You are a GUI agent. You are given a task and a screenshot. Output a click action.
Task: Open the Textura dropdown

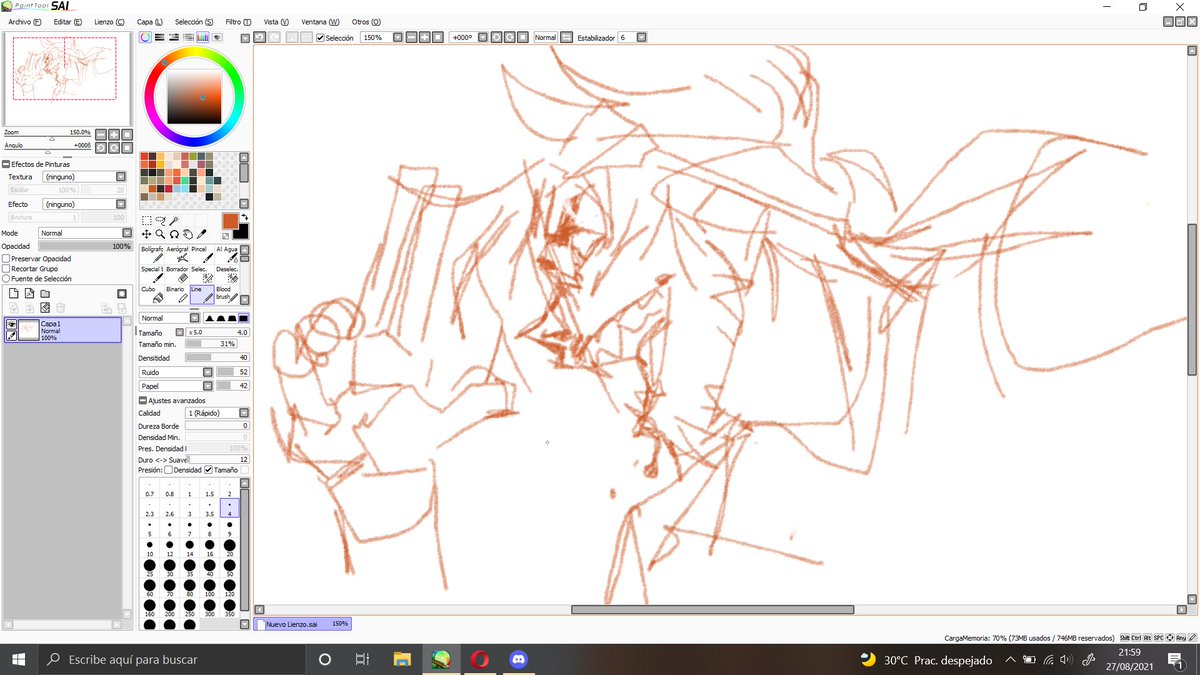(x=85, y=177)
